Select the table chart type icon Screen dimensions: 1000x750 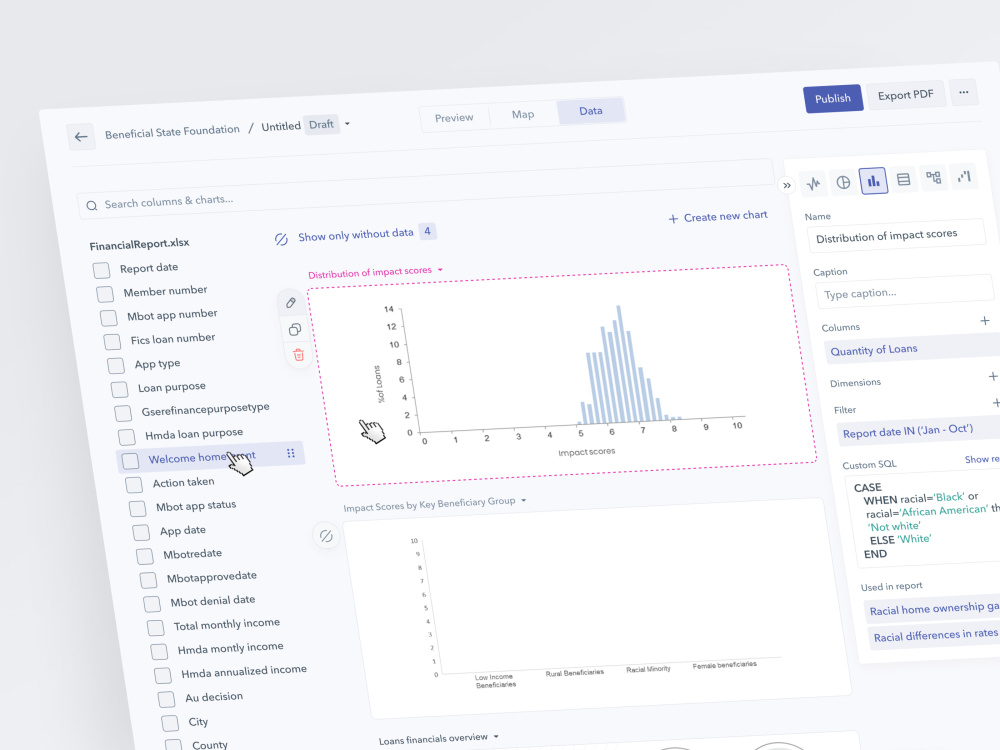903,179
